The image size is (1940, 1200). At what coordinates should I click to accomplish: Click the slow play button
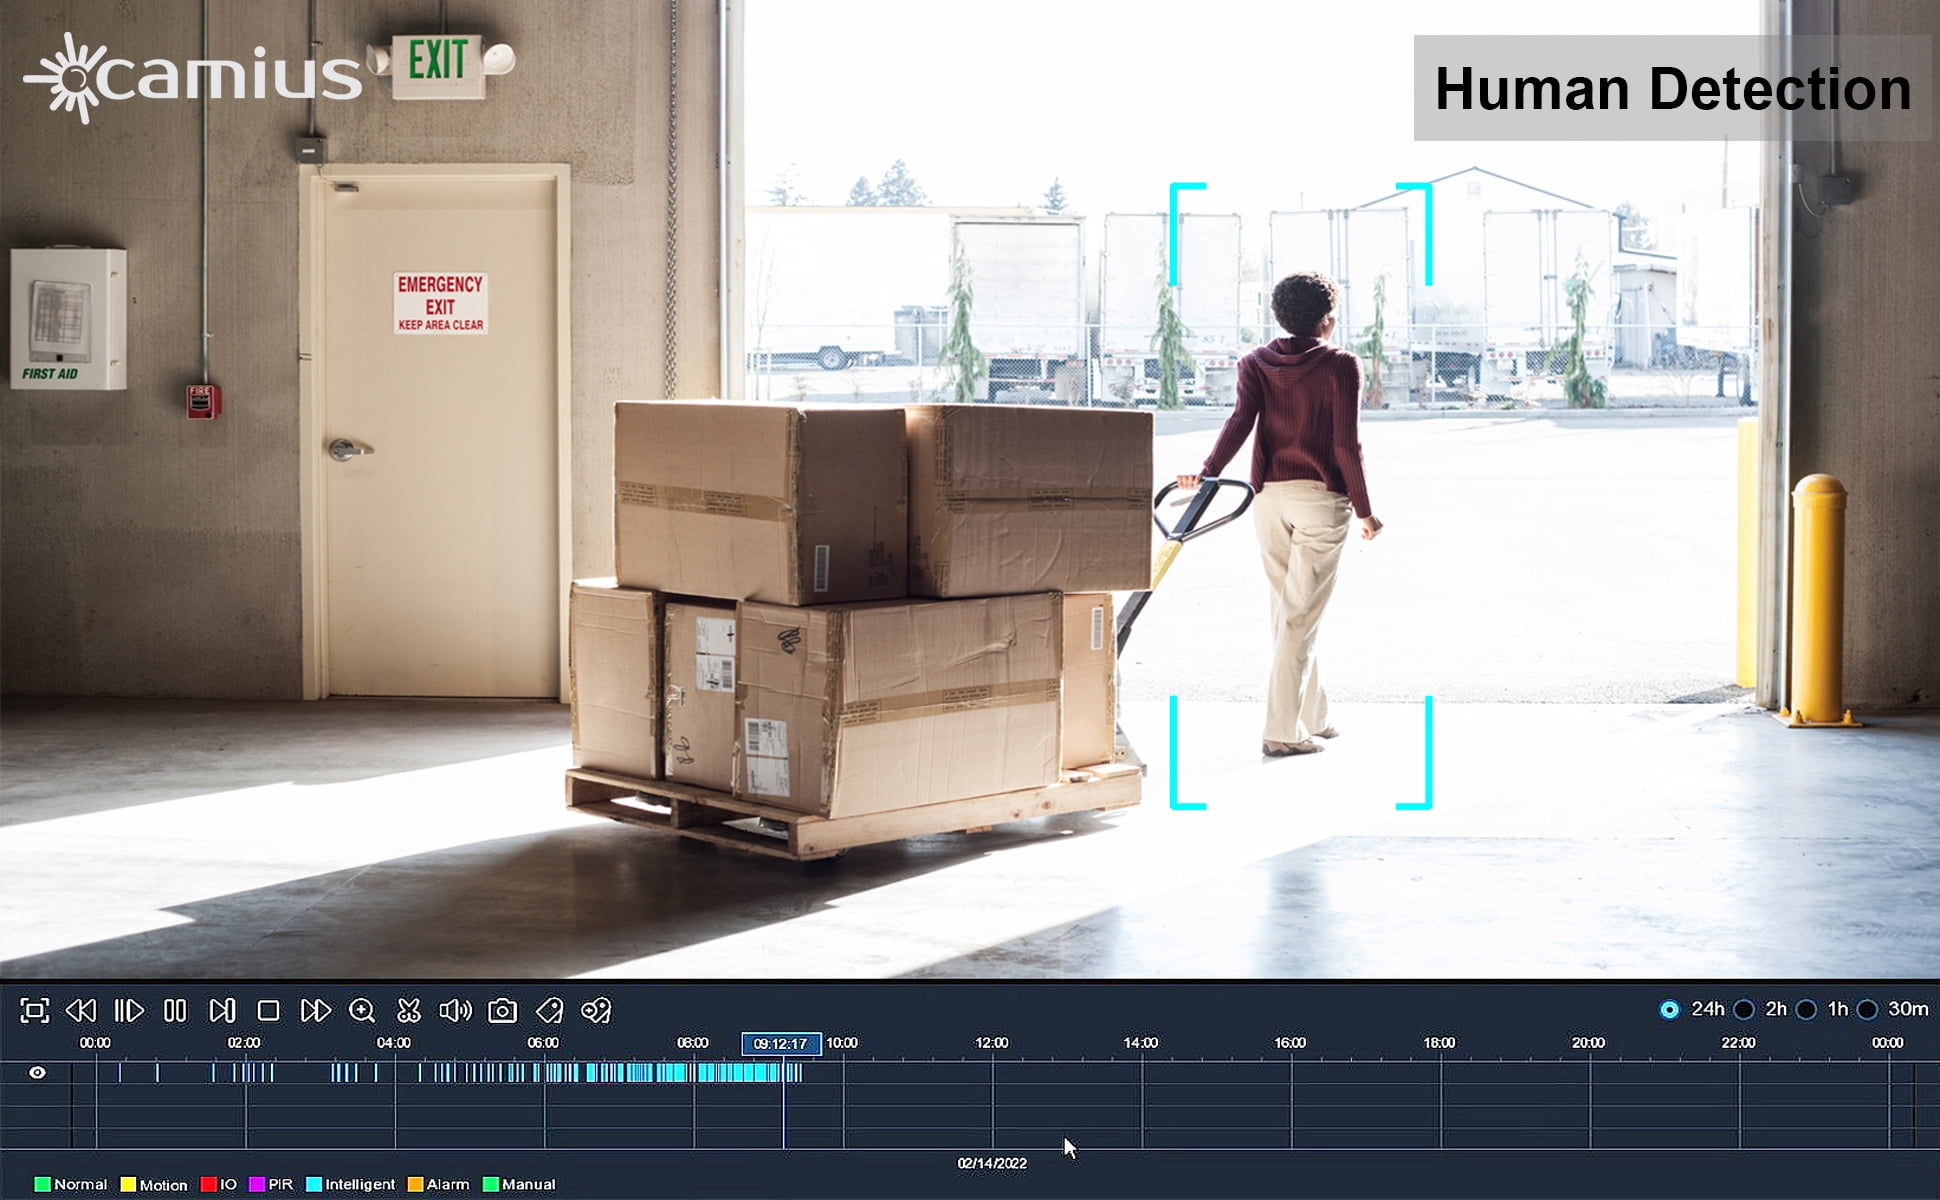129,1011
